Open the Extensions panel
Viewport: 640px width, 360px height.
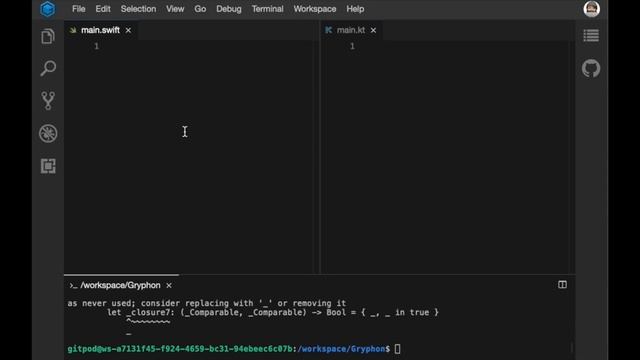pyautogui.click(x=48, y=166)
